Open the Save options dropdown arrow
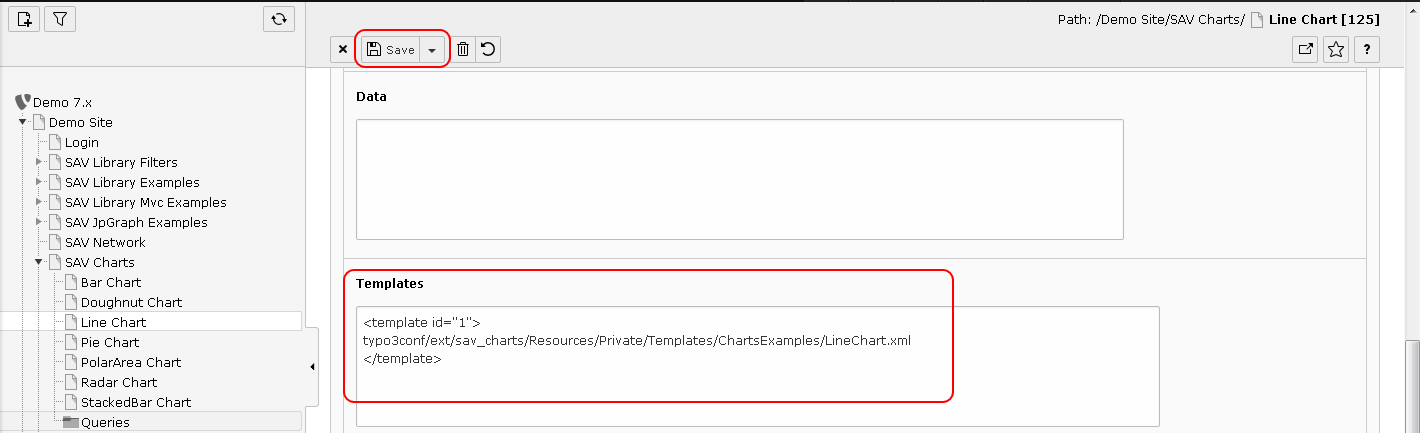 click(432, 49)
